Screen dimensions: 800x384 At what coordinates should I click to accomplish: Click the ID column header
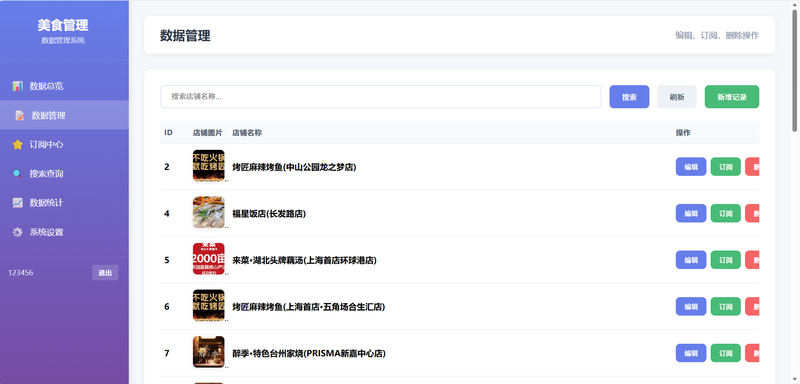pyautogui.click(x=168, y=133)
